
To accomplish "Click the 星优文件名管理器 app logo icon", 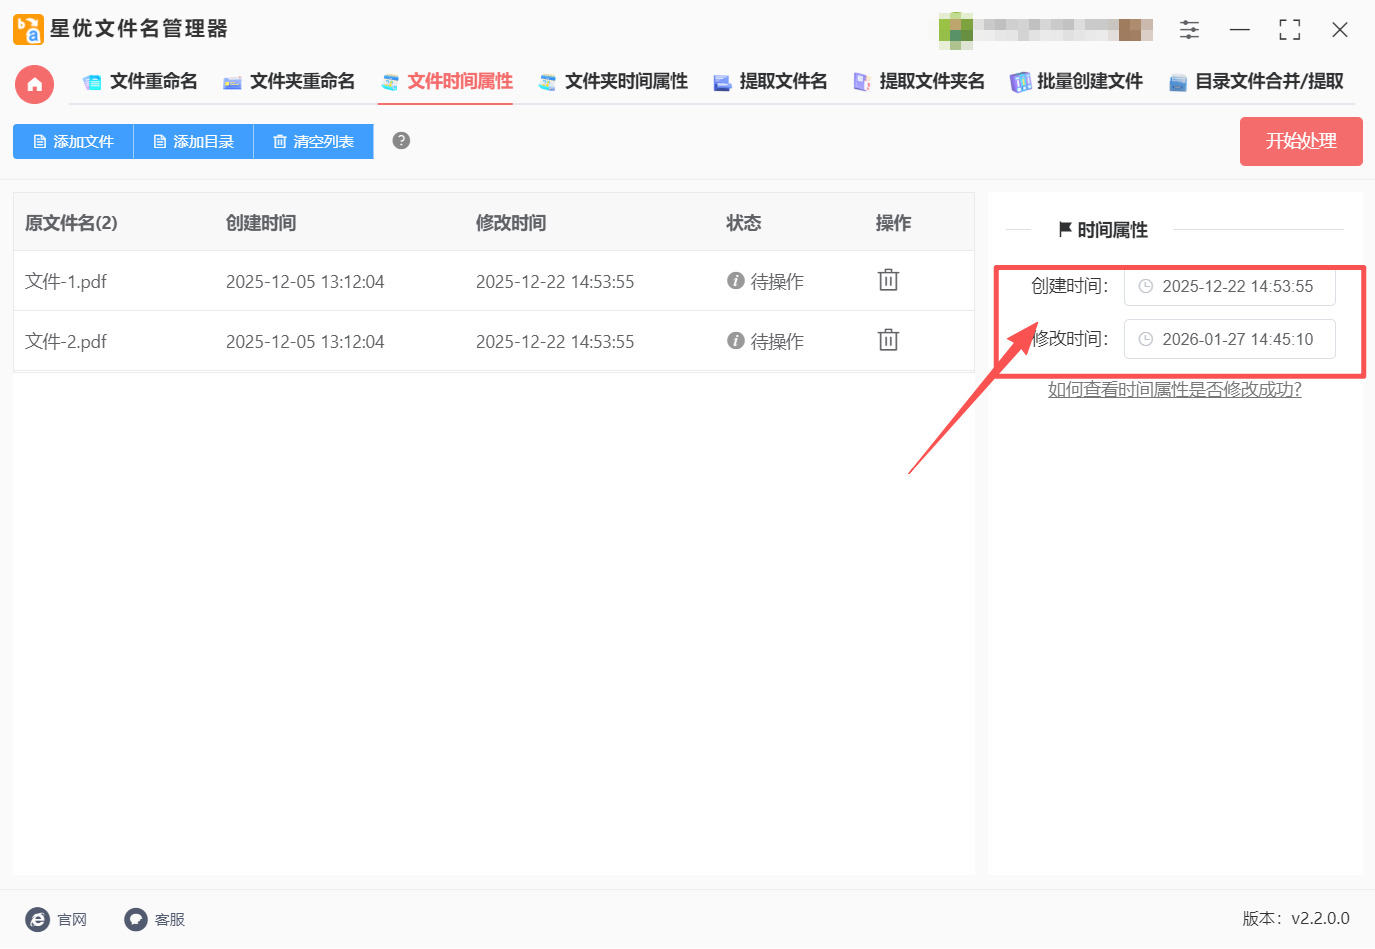I will (28, 30).
